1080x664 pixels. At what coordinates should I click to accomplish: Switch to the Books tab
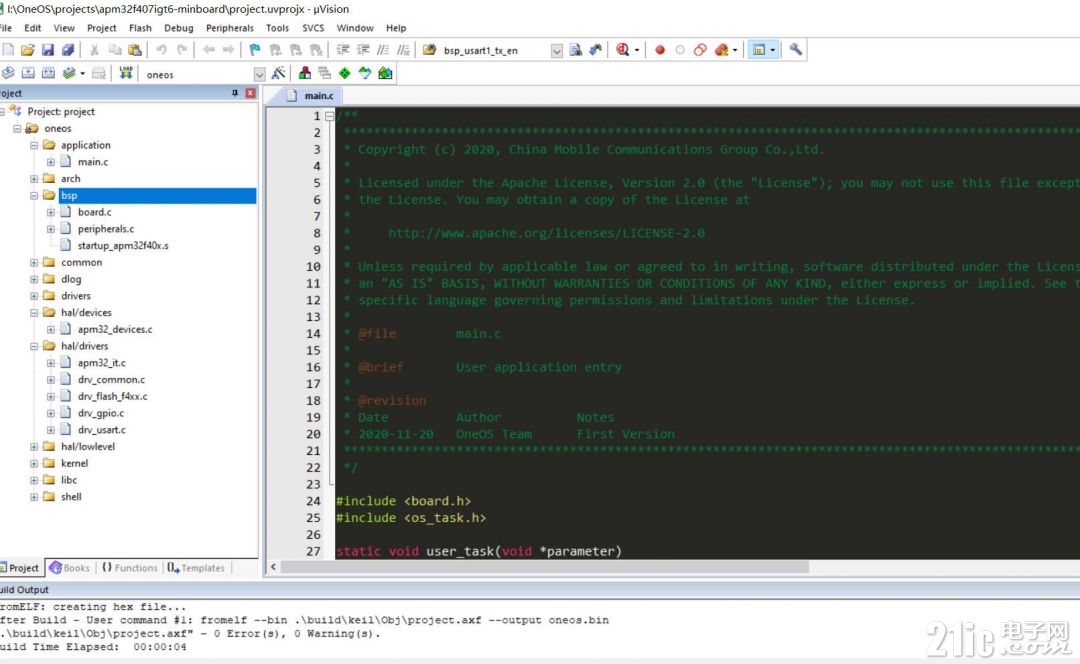(x=70, y=568)
